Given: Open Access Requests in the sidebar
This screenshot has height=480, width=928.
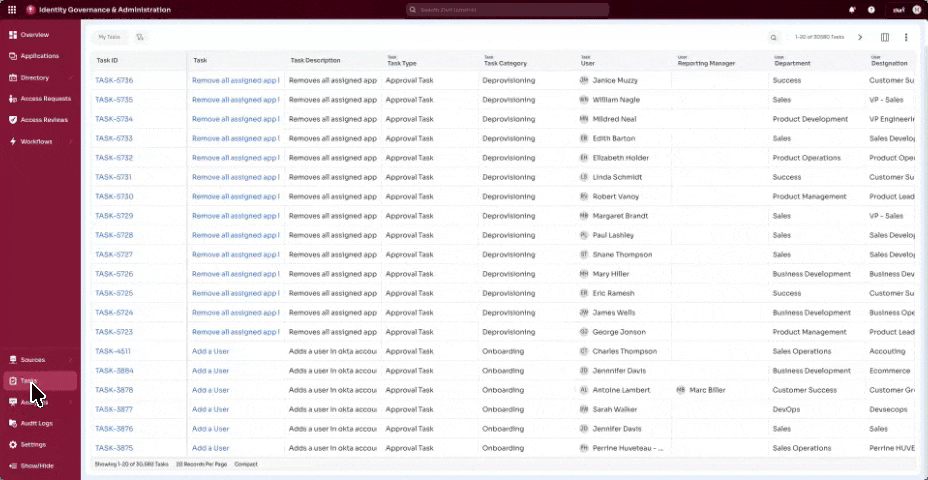Looking at the screenshot, I should pyautogui.click(x=46, y=99).
